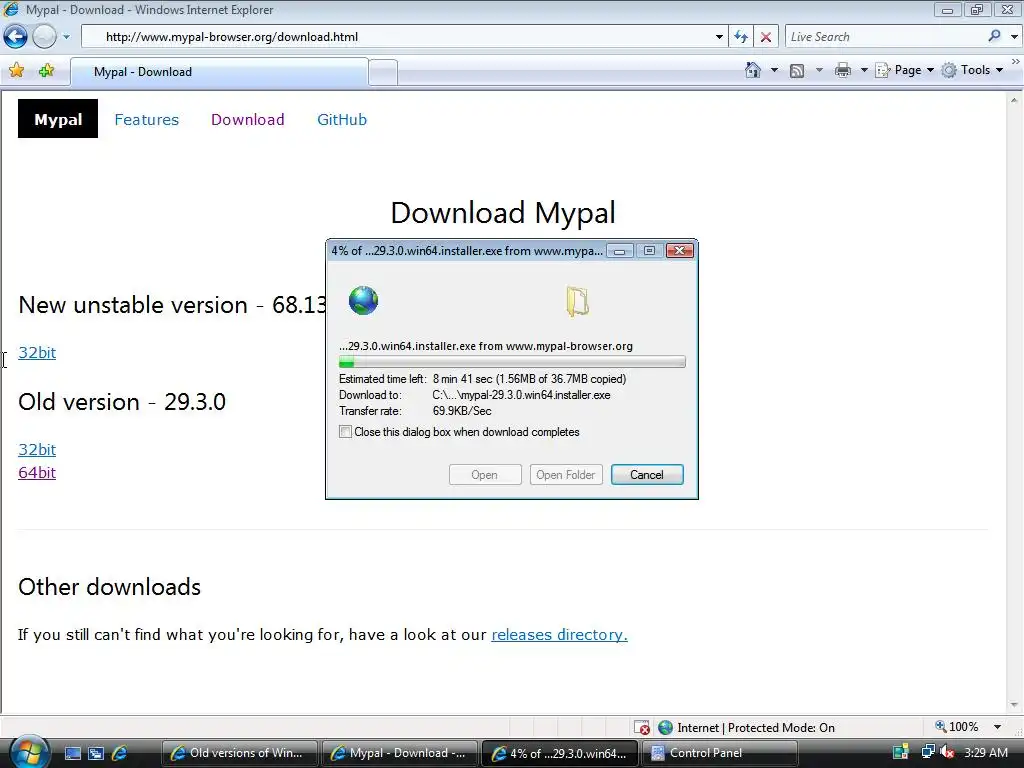
Task: Click the network connection tray icon
Action: point(927,752)
